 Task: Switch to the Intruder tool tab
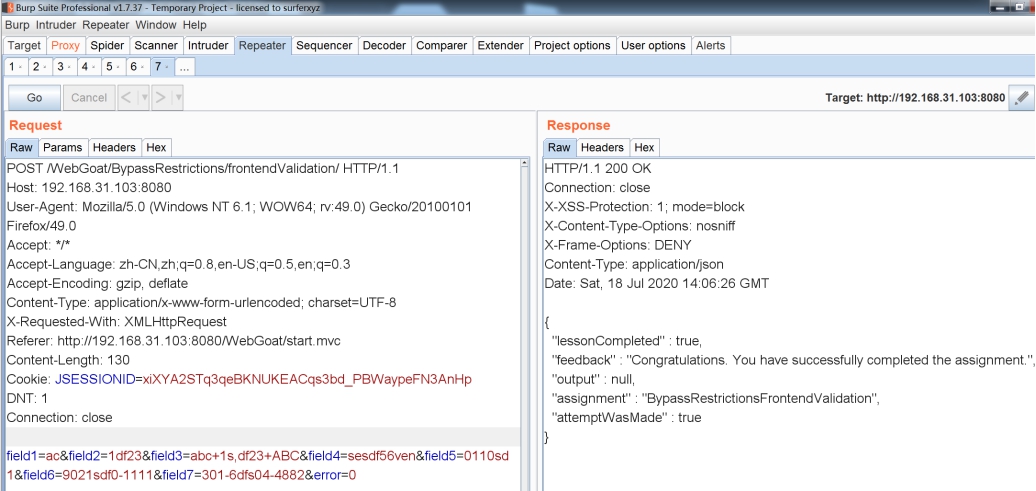[208, 46]
